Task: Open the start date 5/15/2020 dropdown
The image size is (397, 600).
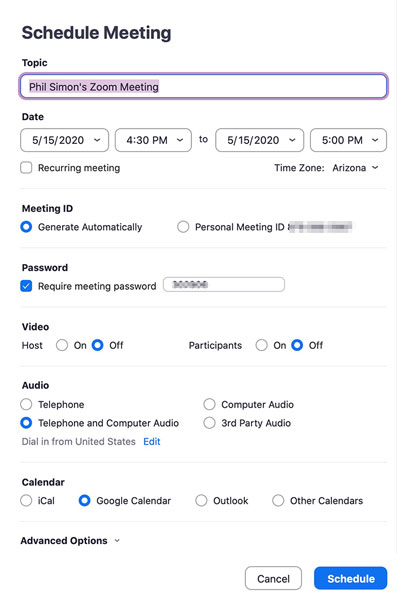Action: point(64,140)
